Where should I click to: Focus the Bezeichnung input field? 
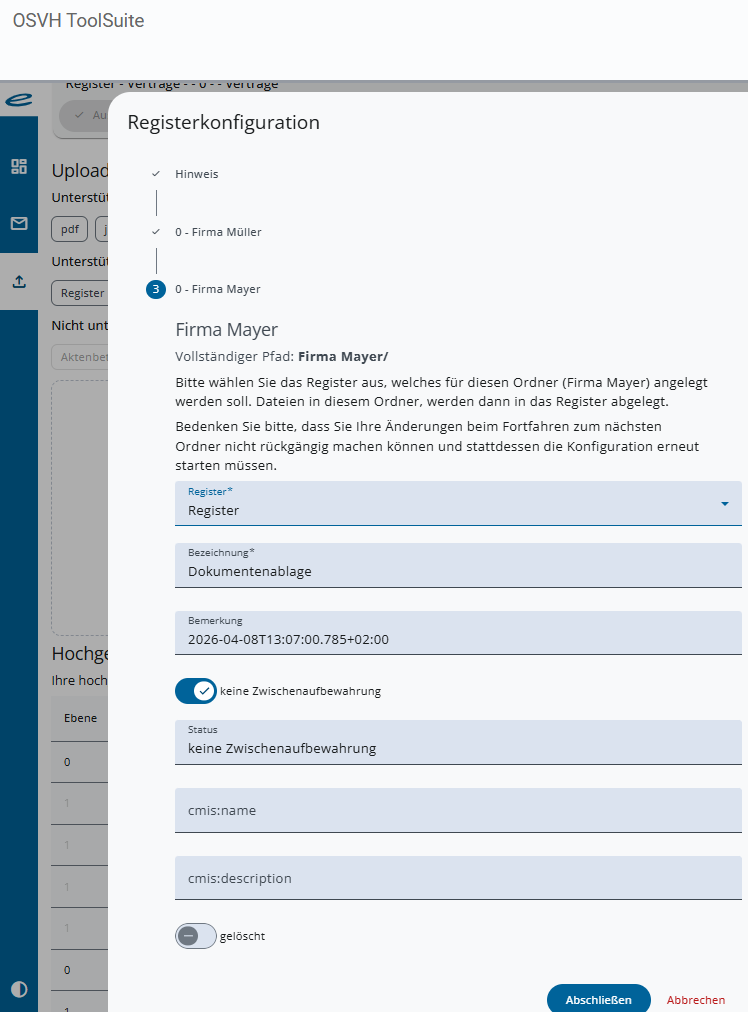tap(458, 565)
